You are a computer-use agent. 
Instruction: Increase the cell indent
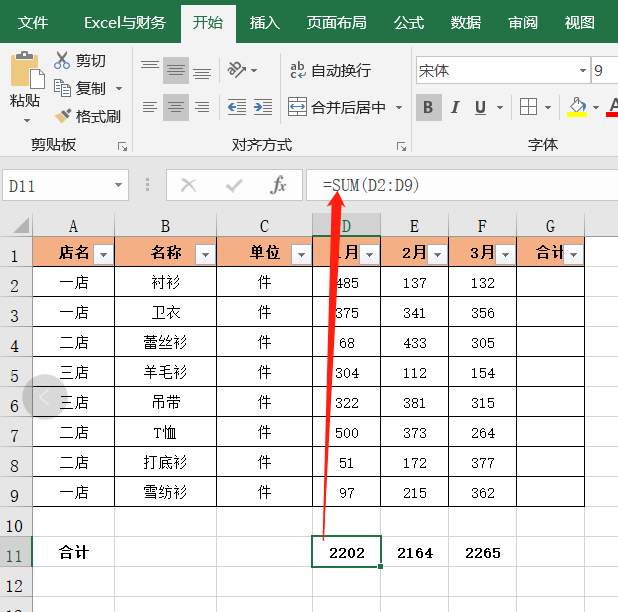tap(263, 107)
